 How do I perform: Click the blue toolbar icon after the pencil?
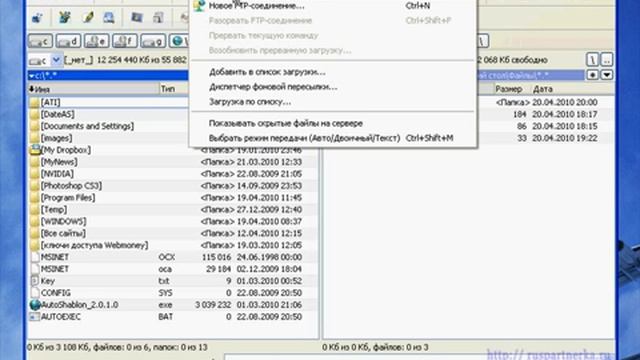[x=109, y=17]
